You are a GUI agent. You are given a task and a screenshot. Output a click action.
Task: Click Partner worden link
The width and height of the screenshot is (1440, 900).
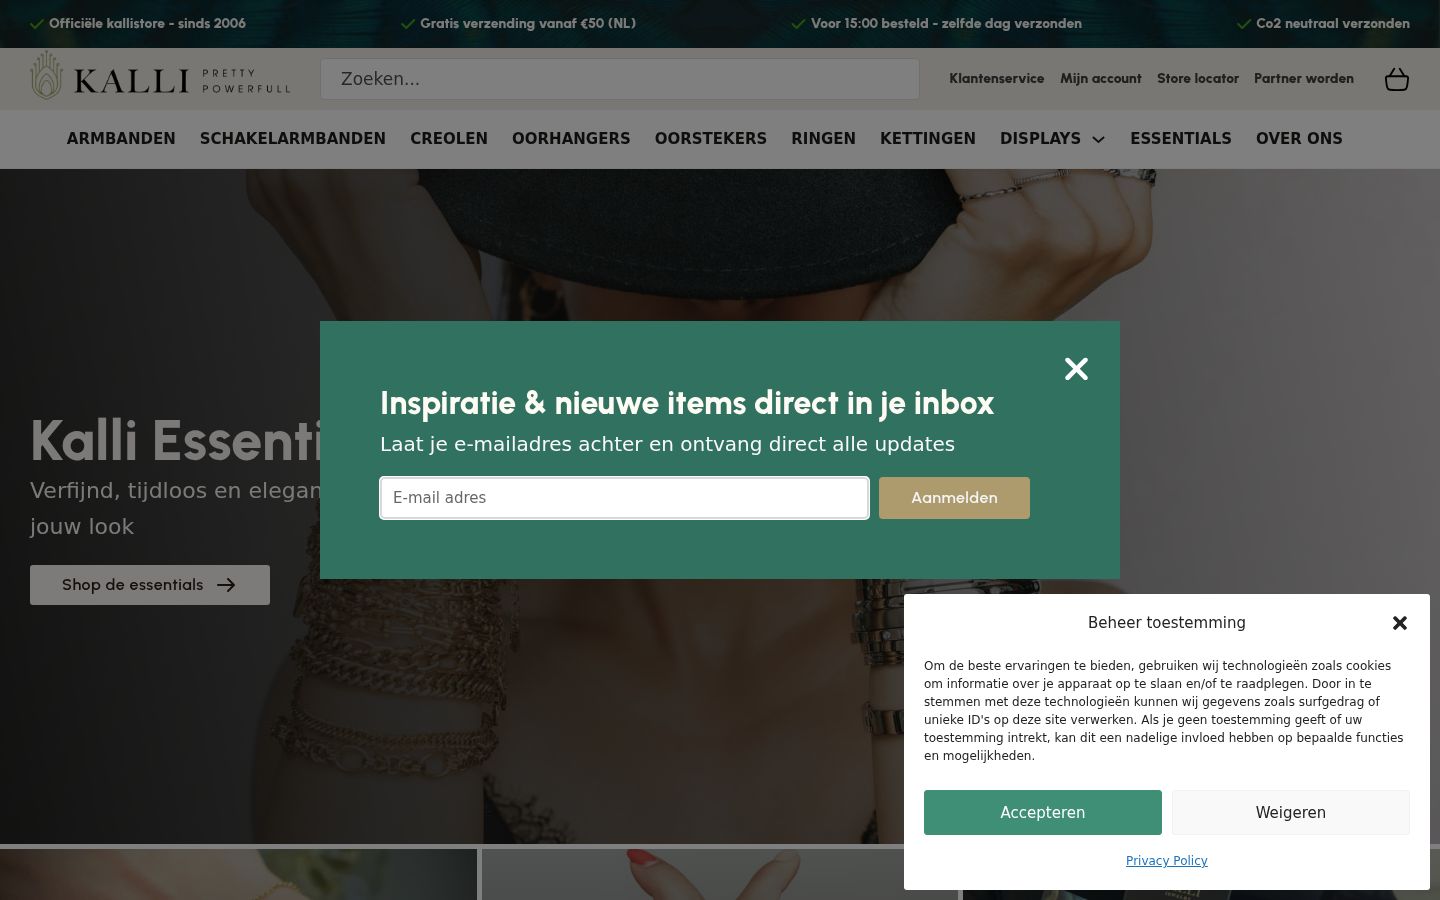click(x=1304, y=78)
